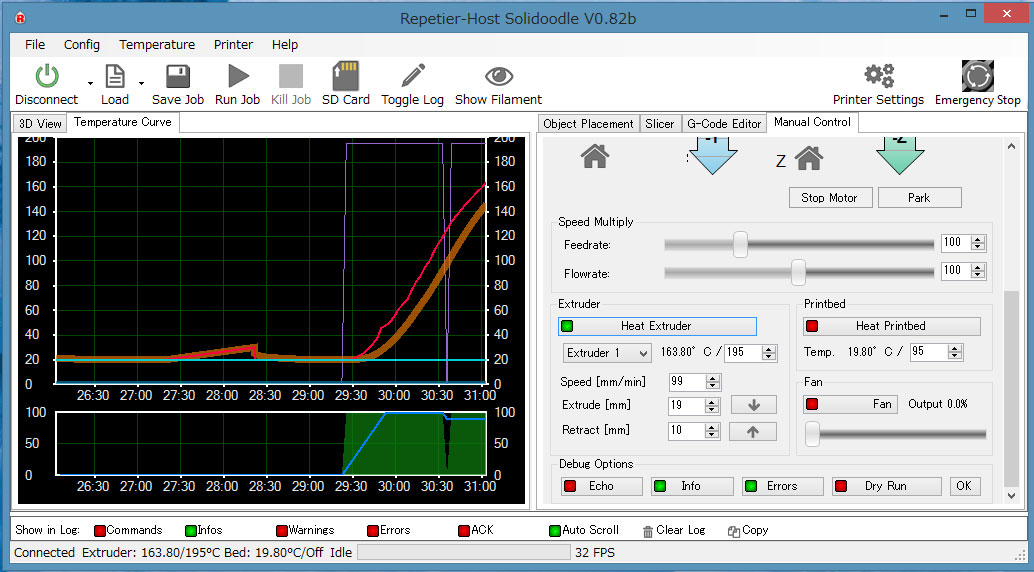Image resolution: width=1034 pixels, height=572 pixels.
Task: Click the Flowrate slider handle
Action: (x=799, y=272)
